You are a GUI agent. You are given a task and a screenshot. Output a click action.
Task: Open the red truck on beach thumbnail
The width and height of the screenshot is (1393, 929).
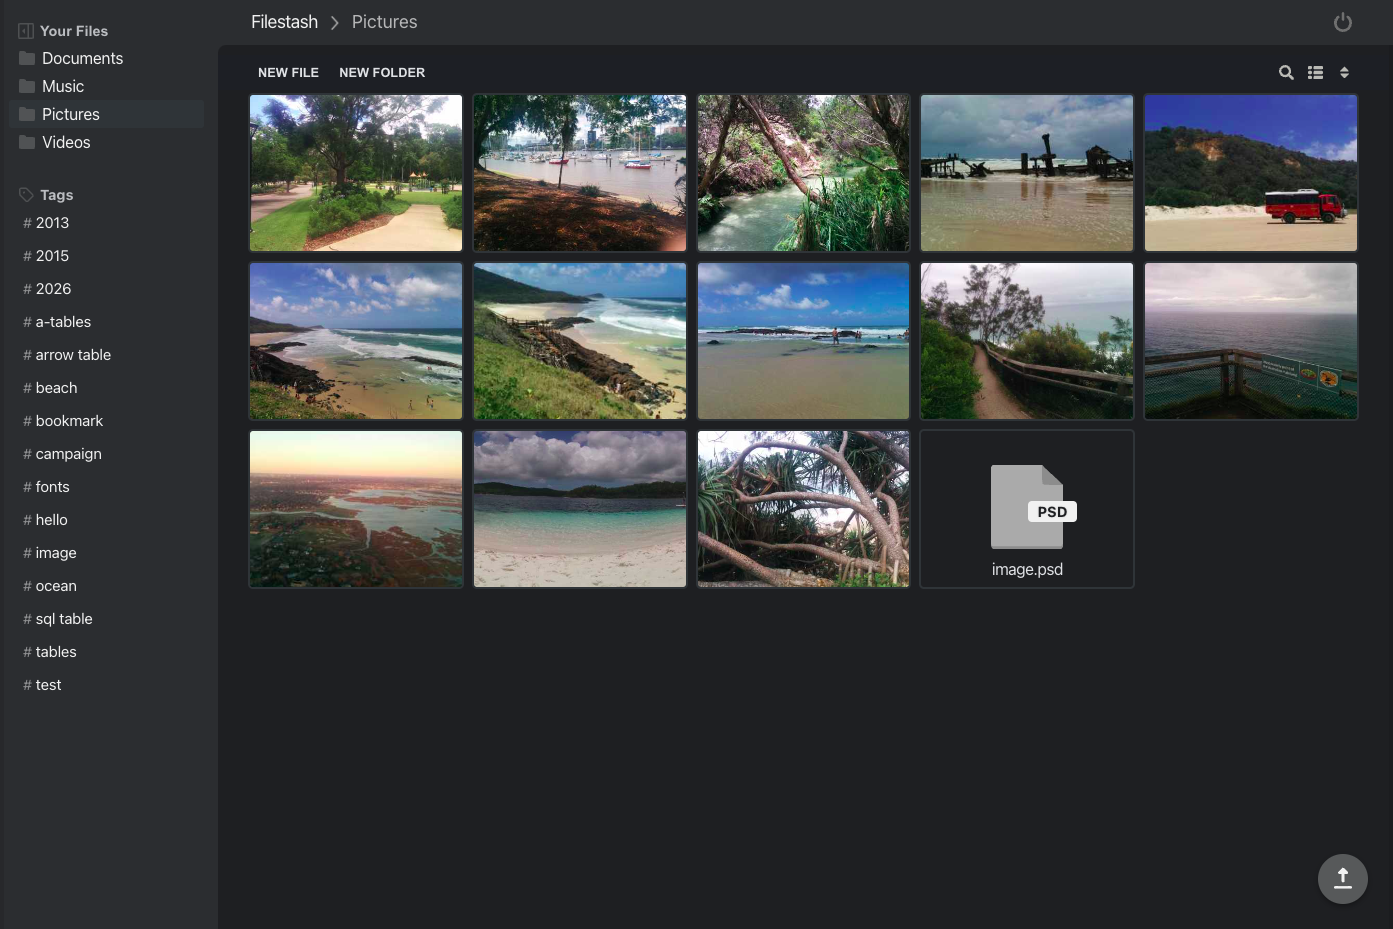click(1251, 173)
